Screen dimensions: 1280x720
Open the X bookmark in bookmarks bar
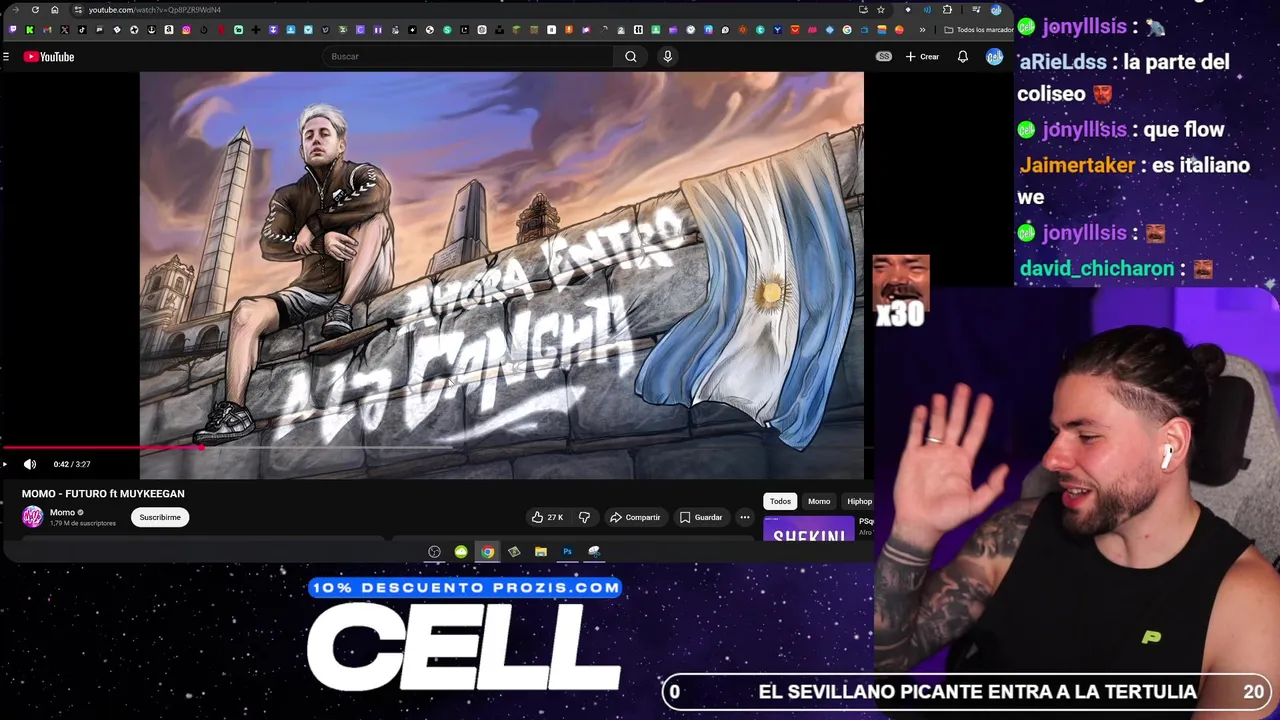65,30
